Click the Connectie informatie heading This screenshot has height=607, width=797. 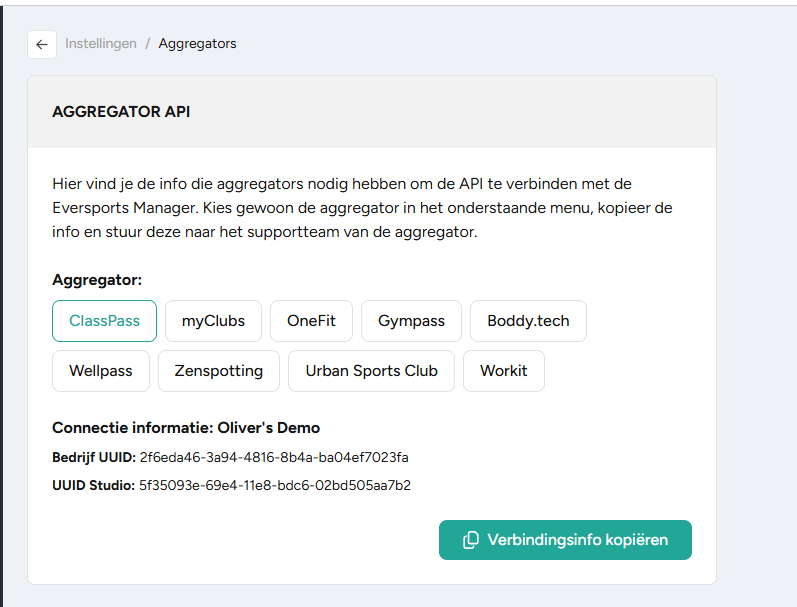point(186,428)
